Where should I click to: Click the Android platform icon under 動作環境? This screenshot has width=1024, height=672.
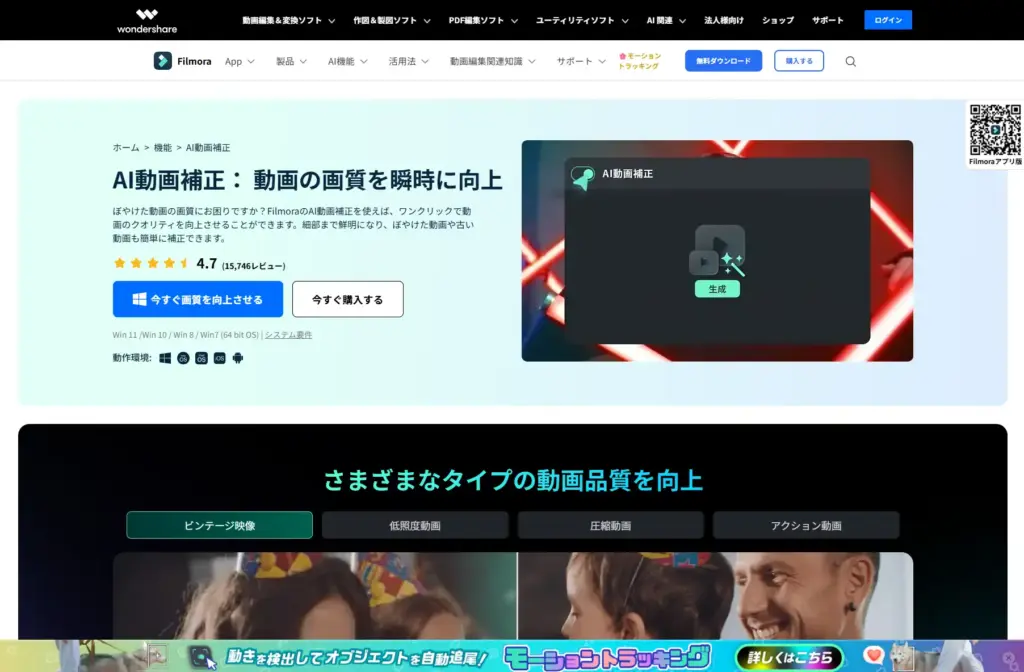click(238, 358)
